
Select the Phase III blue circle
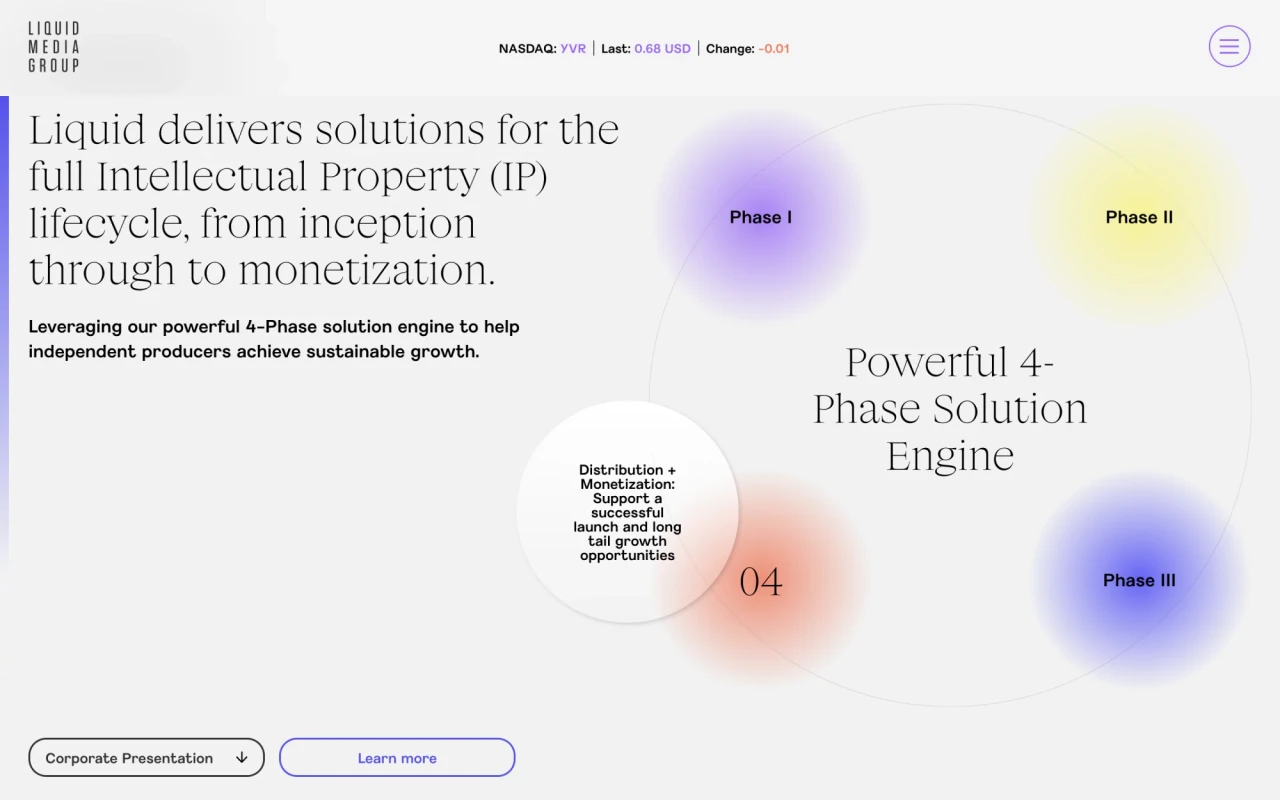point(1139,580)
